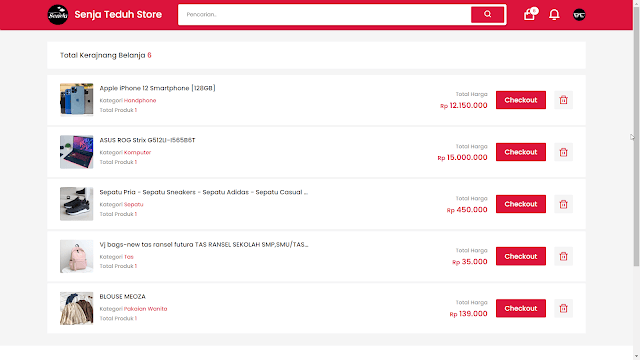Open the shopping cart icon
This screenshot has height=360, width=640.
[530, 15]
